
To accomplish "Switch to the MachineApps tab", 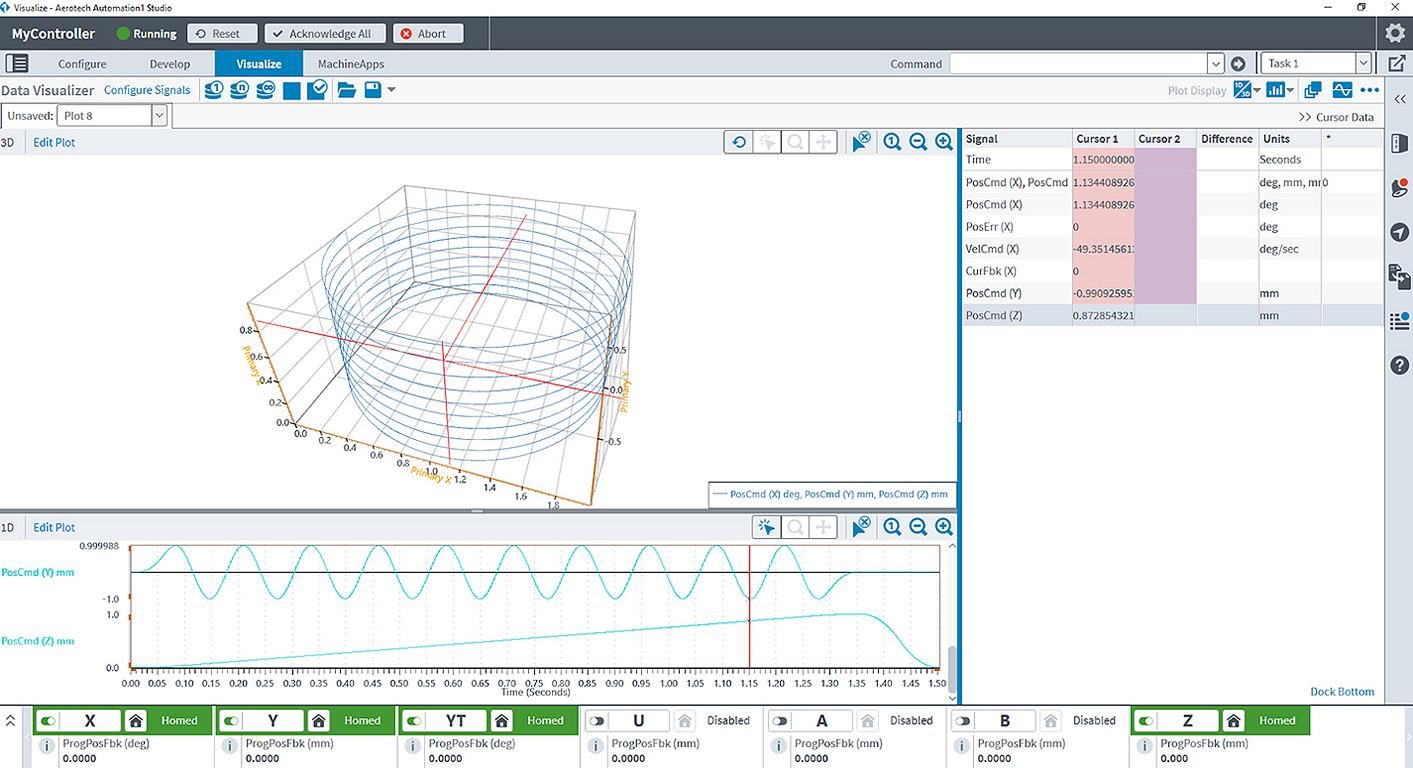I will 351,64.
